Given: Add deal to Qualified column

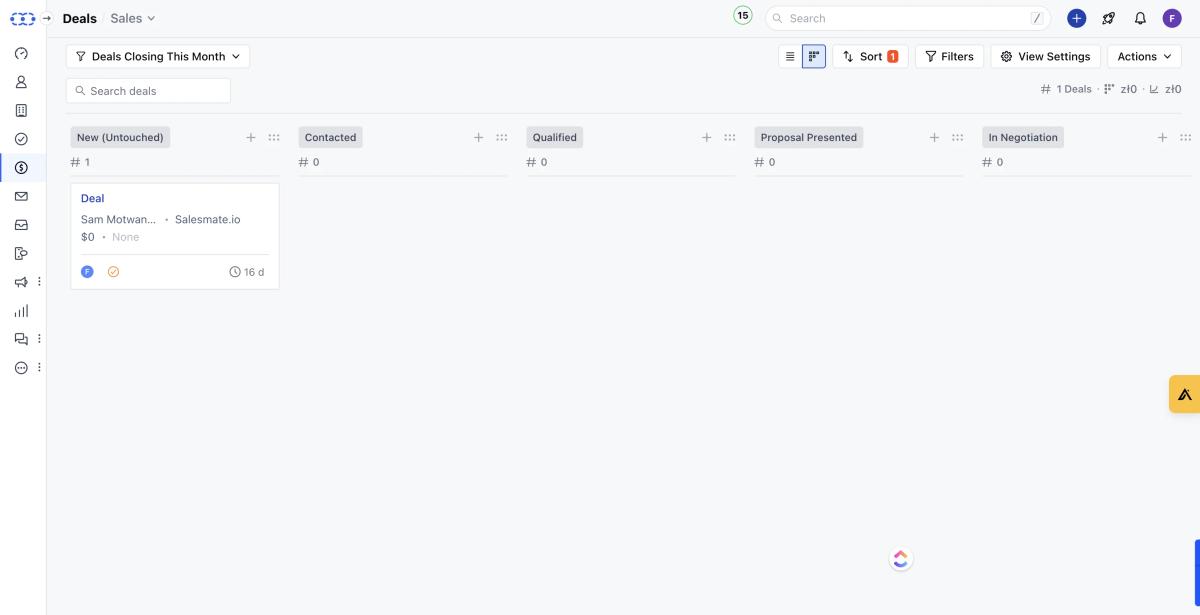Looking at the screenshot, I should coord(707,138).
